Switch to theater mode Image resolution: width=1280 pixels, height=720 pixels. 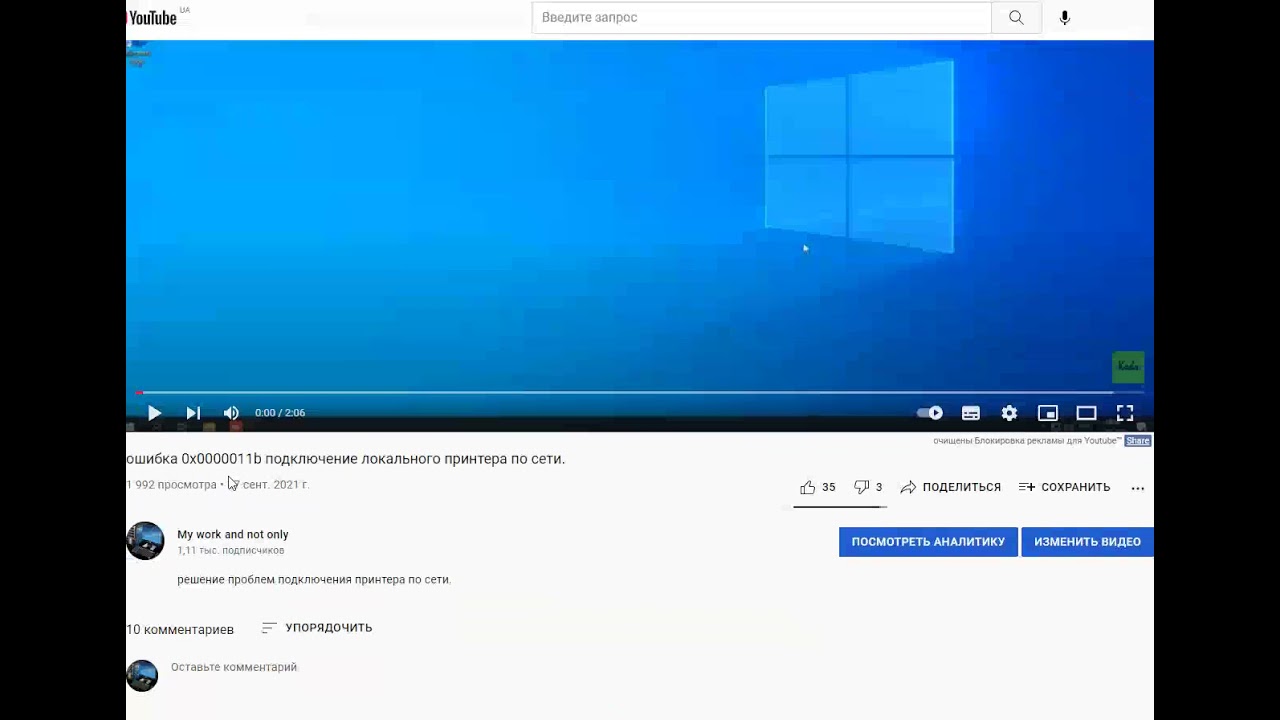tap(1086, 413)
